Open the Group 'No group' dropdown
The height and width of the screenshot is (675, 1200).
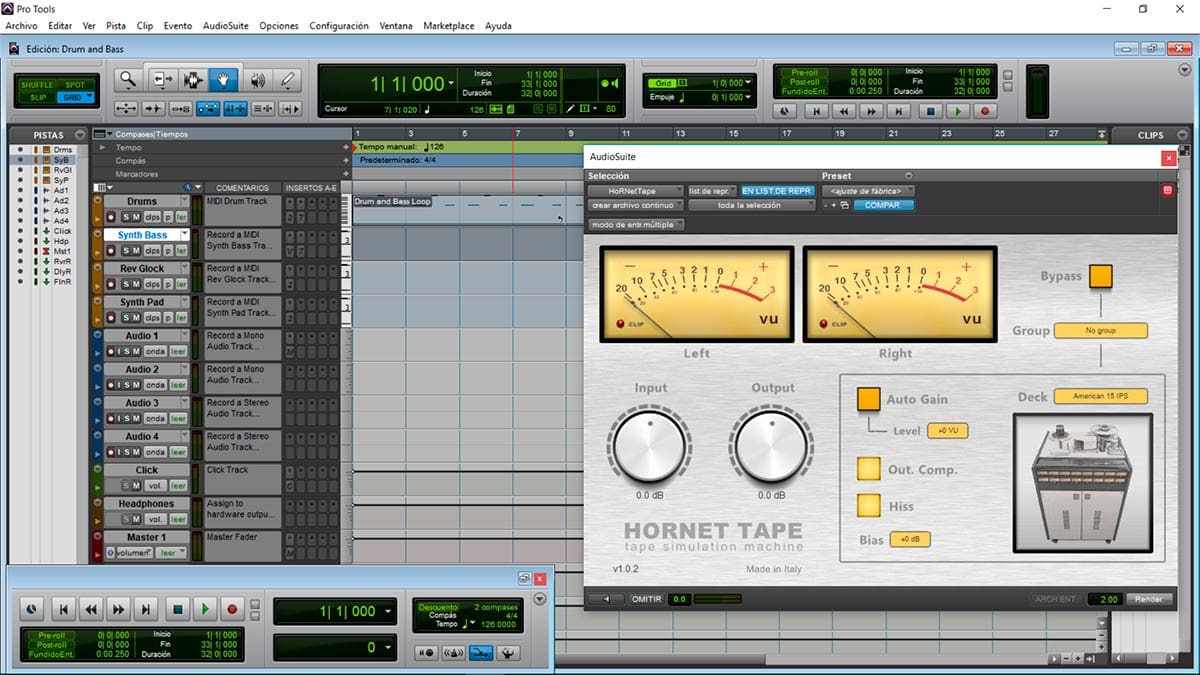click(1101, 330)
